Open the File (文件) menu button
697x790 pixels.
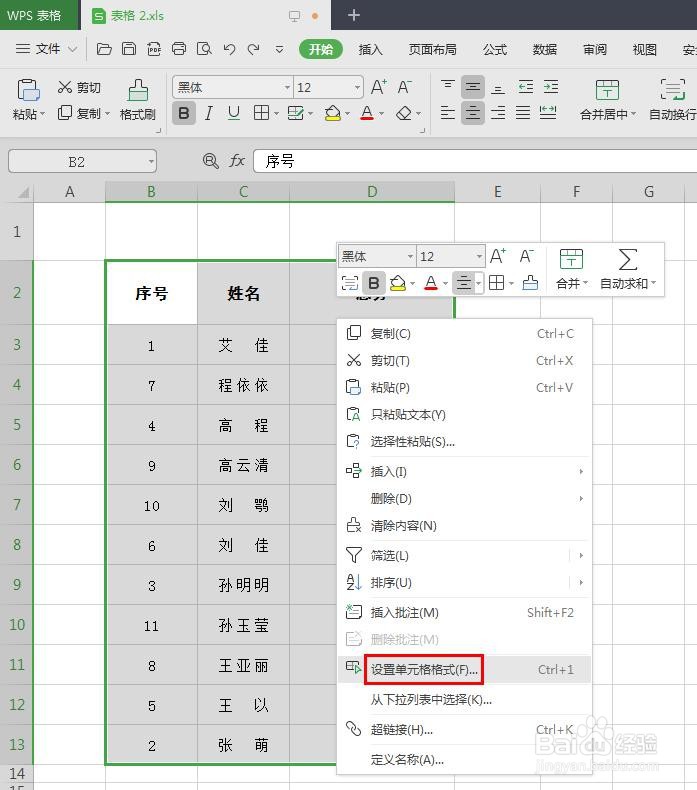pos(46,49)
